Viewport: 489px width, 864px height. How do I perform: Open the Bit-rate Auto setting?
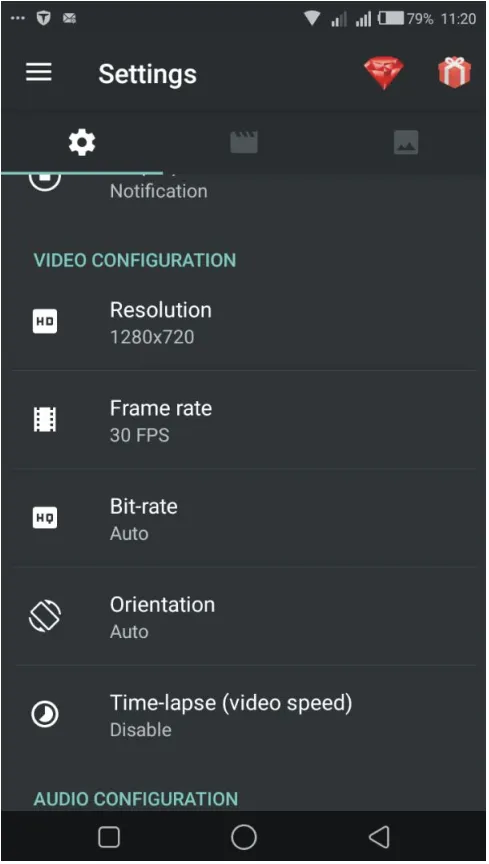pos(244,519)
